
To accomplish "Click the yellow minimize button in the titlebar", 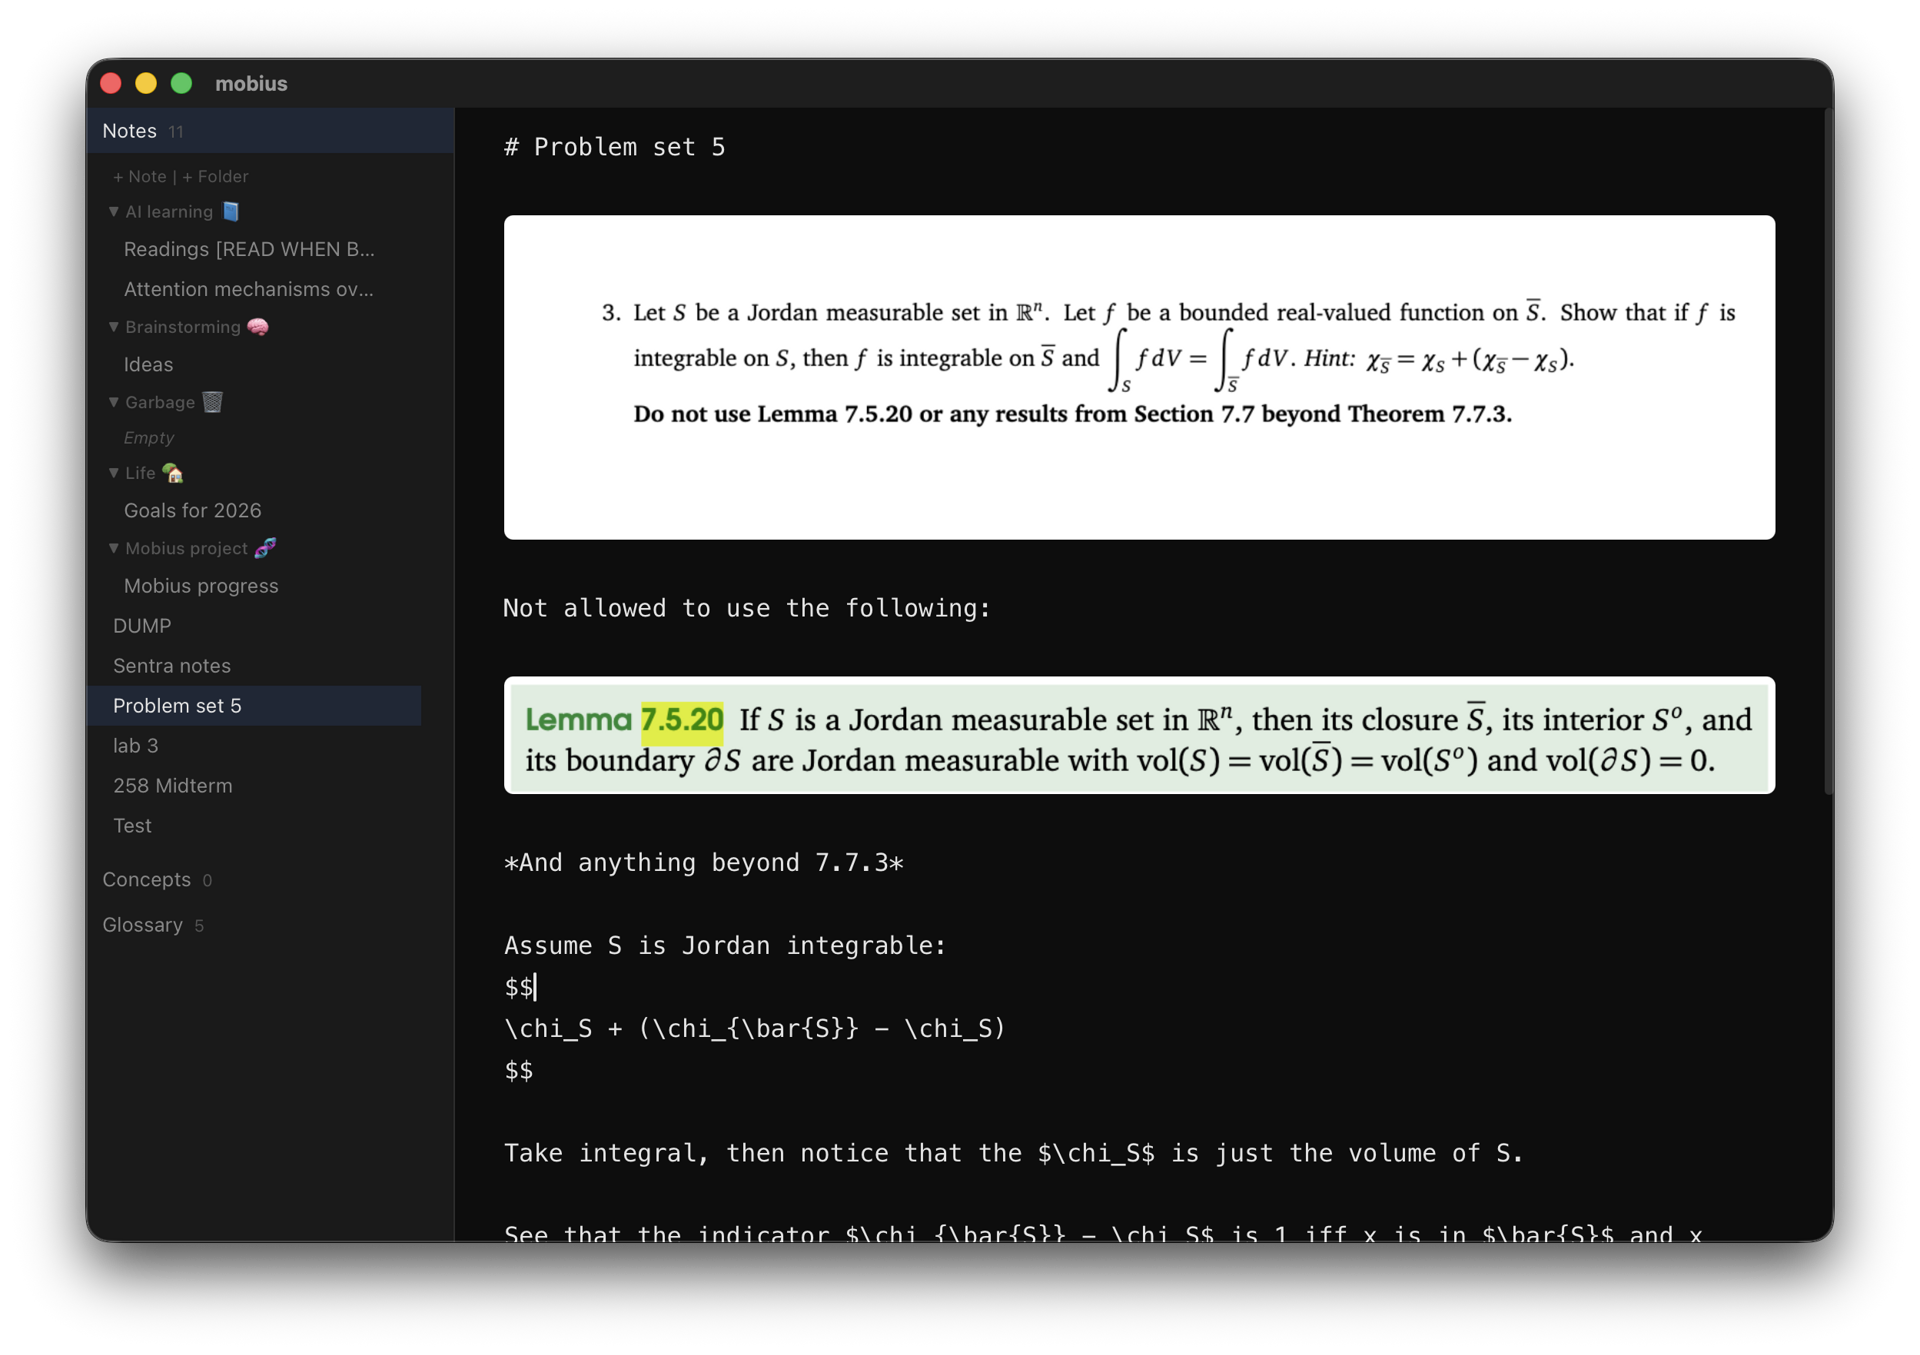I will [146, 83].
